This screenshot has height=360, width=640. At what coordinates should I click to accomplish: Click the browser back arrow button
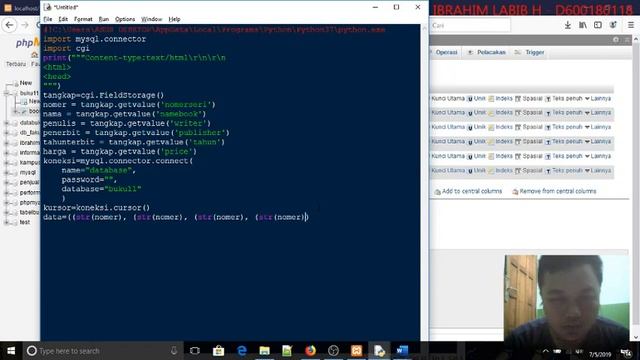(x=9, y=25)
